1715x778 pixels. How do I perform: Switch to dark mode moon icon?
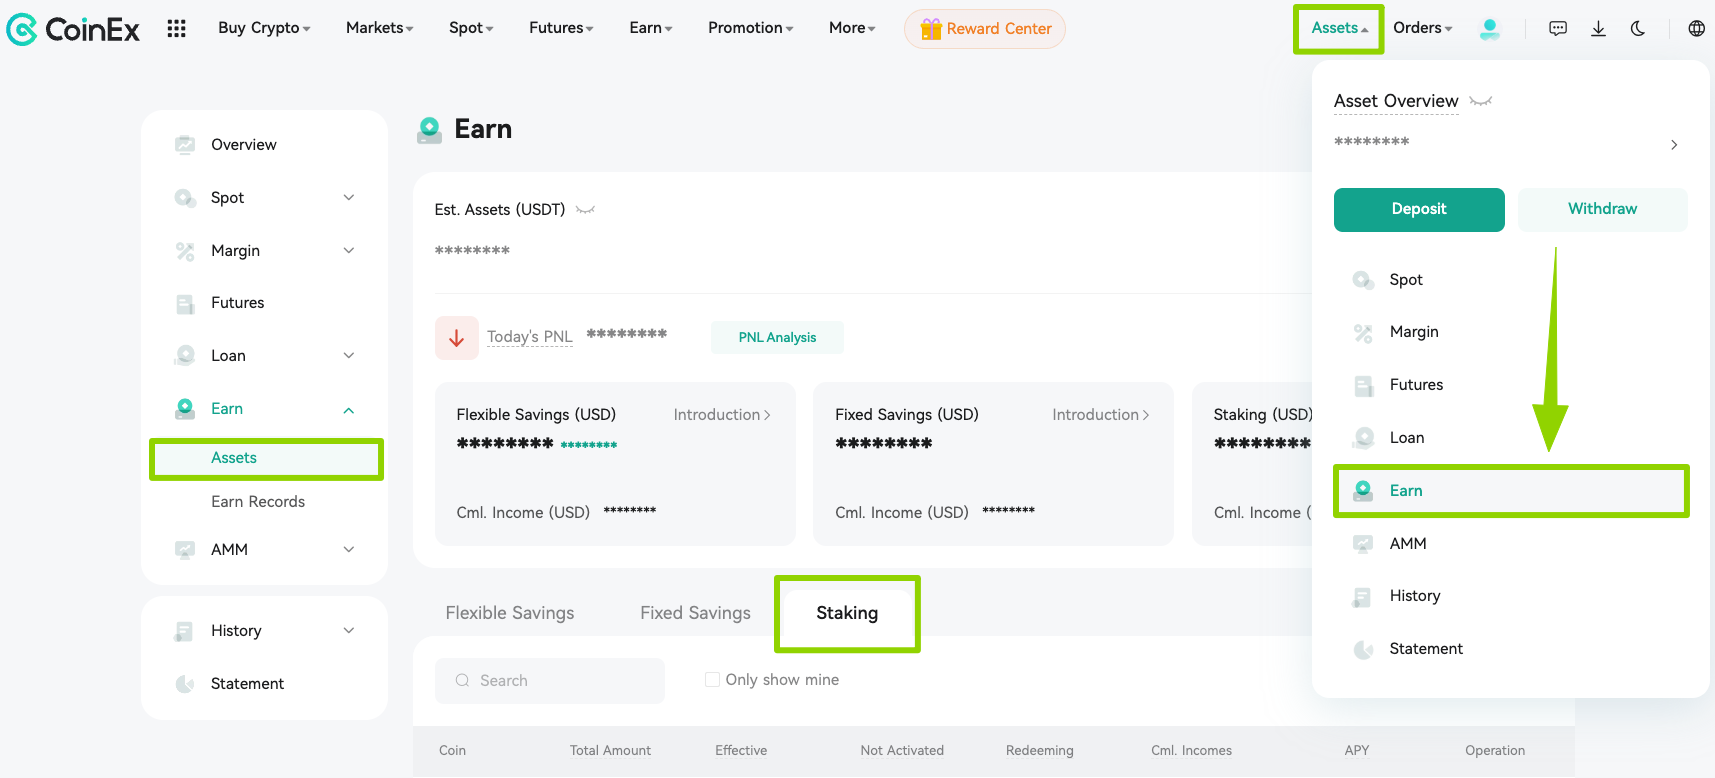pyautogui.click(x=1638, y=28)
